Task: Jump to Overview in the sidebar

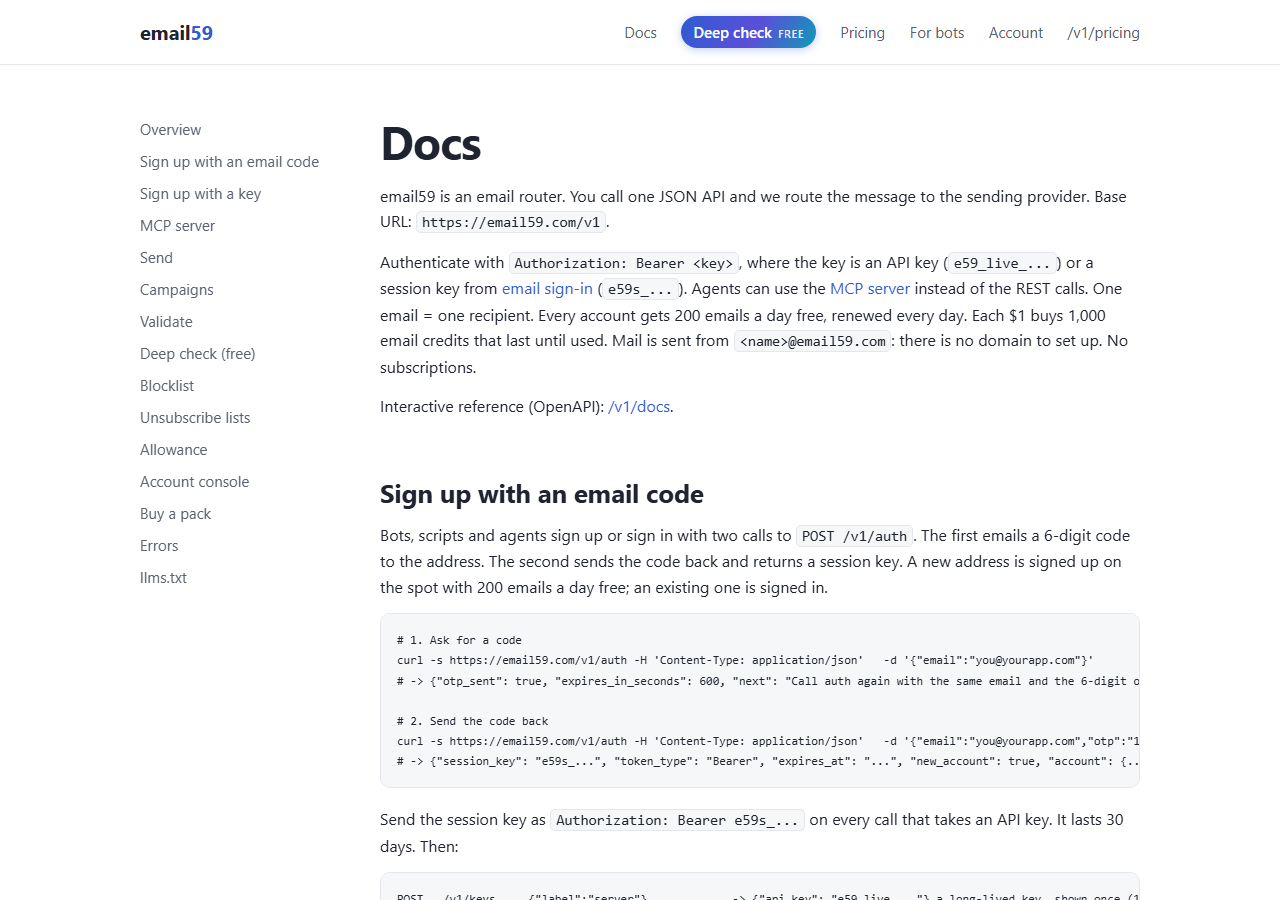Action: pos(170,130)
